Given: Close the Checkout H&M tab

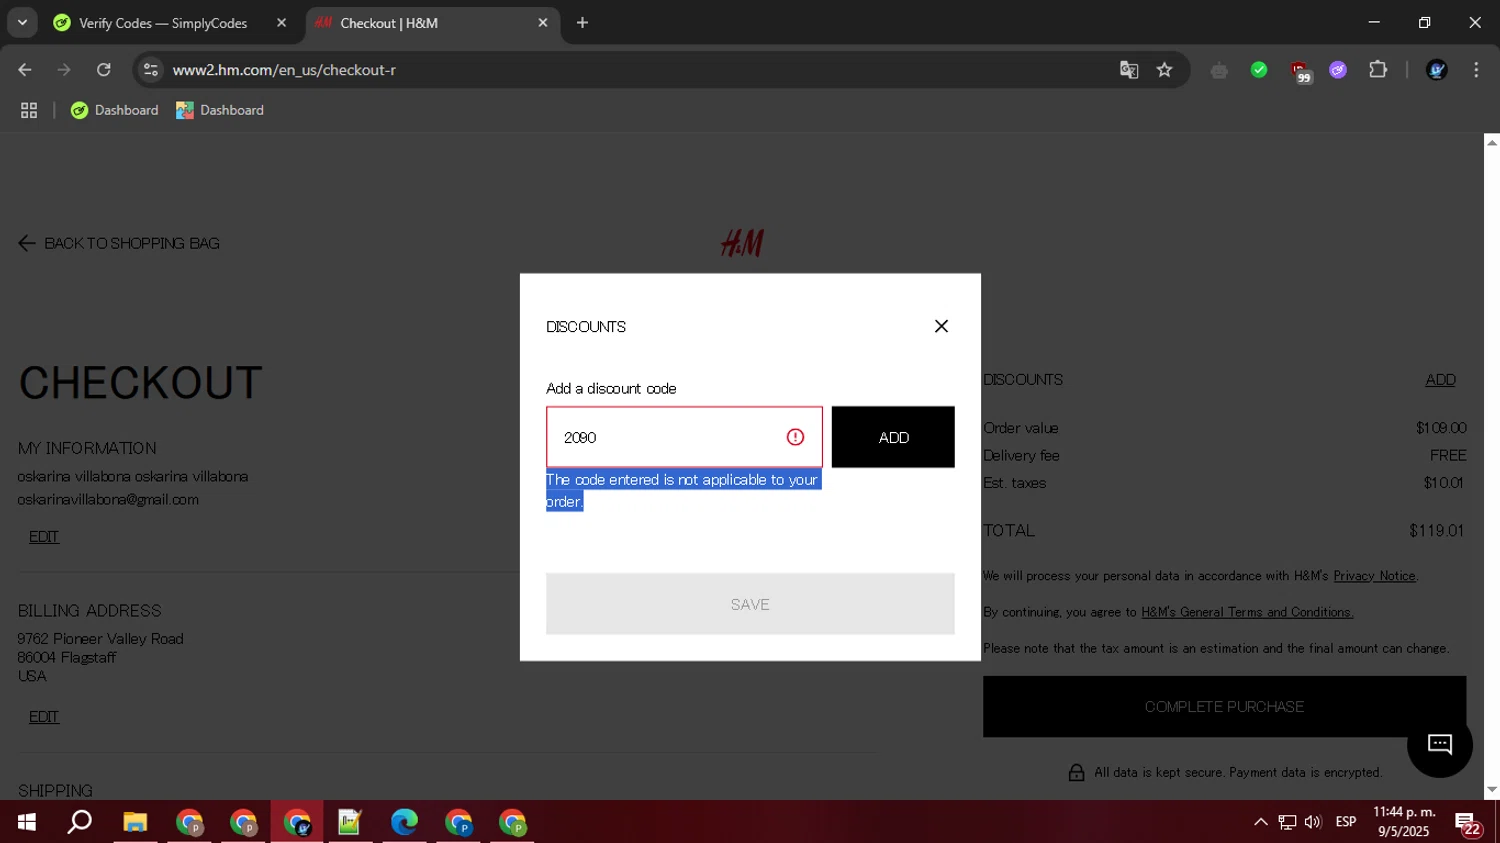Looking at the screenshot, I should pos(543,23).
